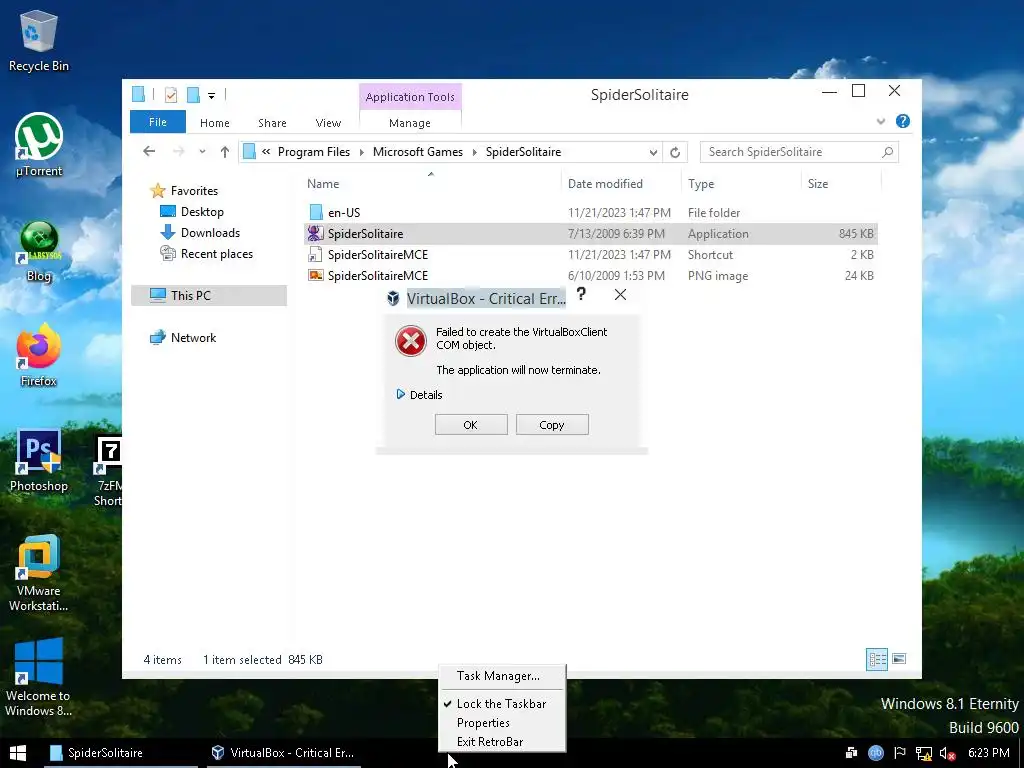Launch VMware Workstation from desktop
Viewport: 1024px width, 768px height.
click(x=39, y=573)
